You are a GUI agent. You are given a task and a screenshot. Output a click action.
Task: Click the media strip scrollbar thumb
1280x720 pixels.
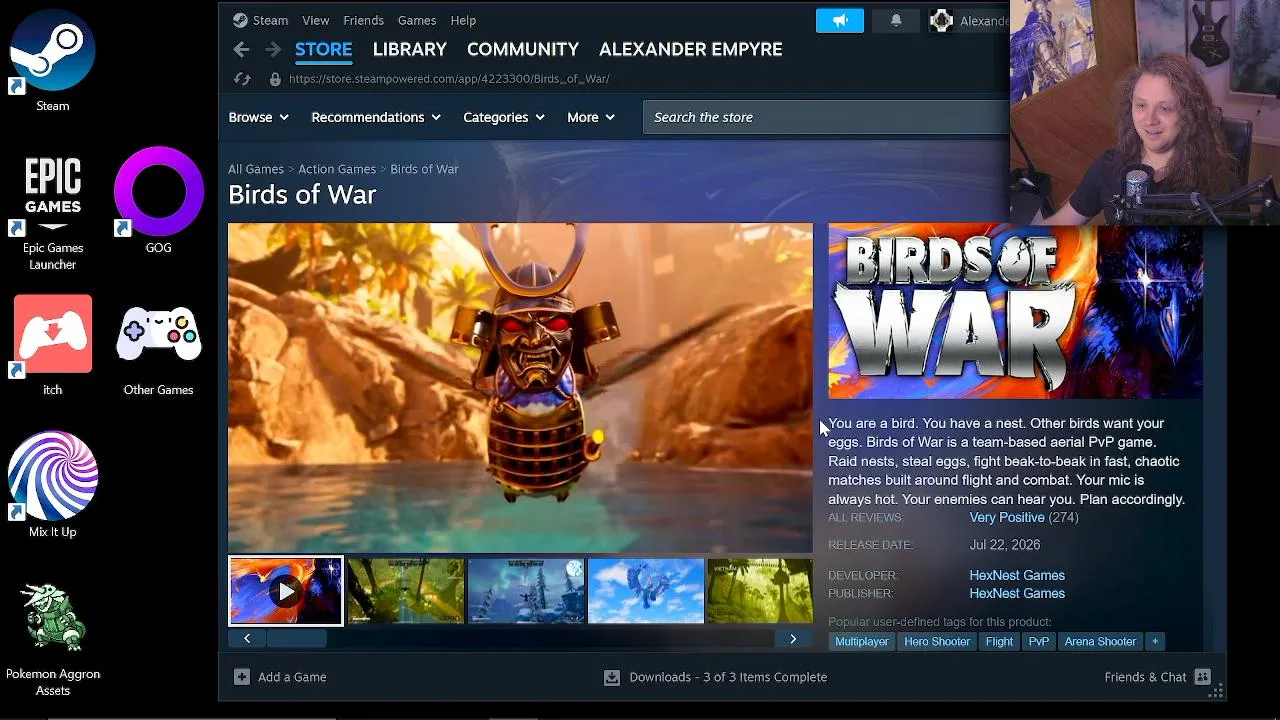click(x=297, y=639)
